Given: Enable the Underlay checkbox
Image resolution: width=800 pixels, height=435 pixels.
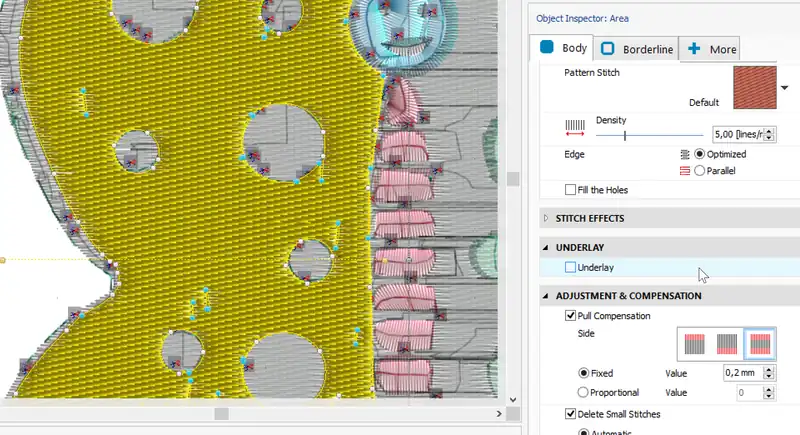Looking at the screenshot, I should (570, 267).
